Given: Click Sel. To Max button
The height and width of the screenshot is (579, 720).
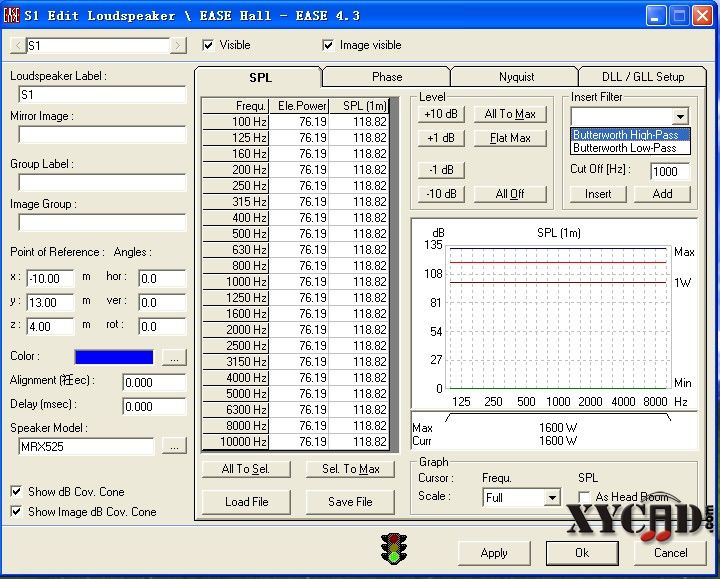Looking at the screenshot, I should click(350, 469).
